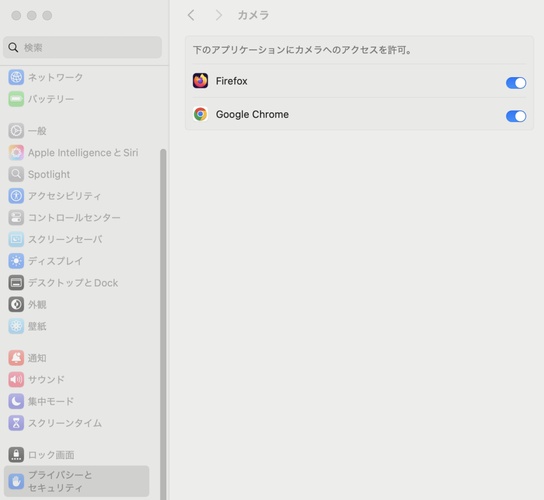
Task: Disable camera access for Firefox
Action: pyautogui.click(x=516, y=83)
